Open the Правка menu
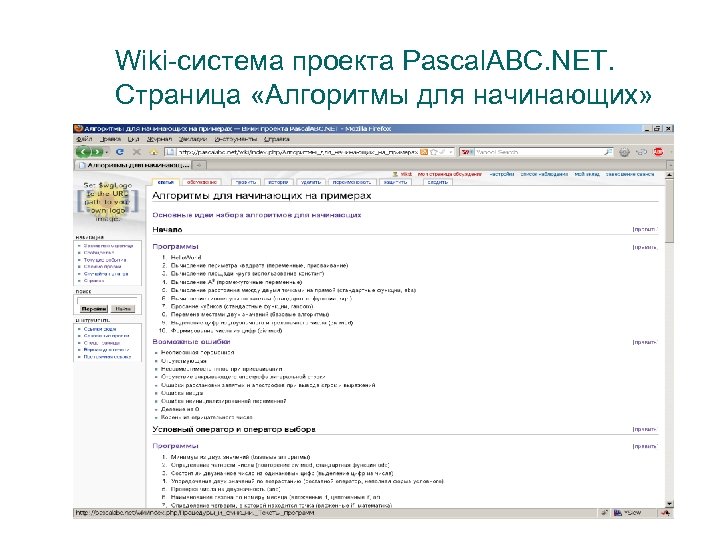 coord(110,139)
